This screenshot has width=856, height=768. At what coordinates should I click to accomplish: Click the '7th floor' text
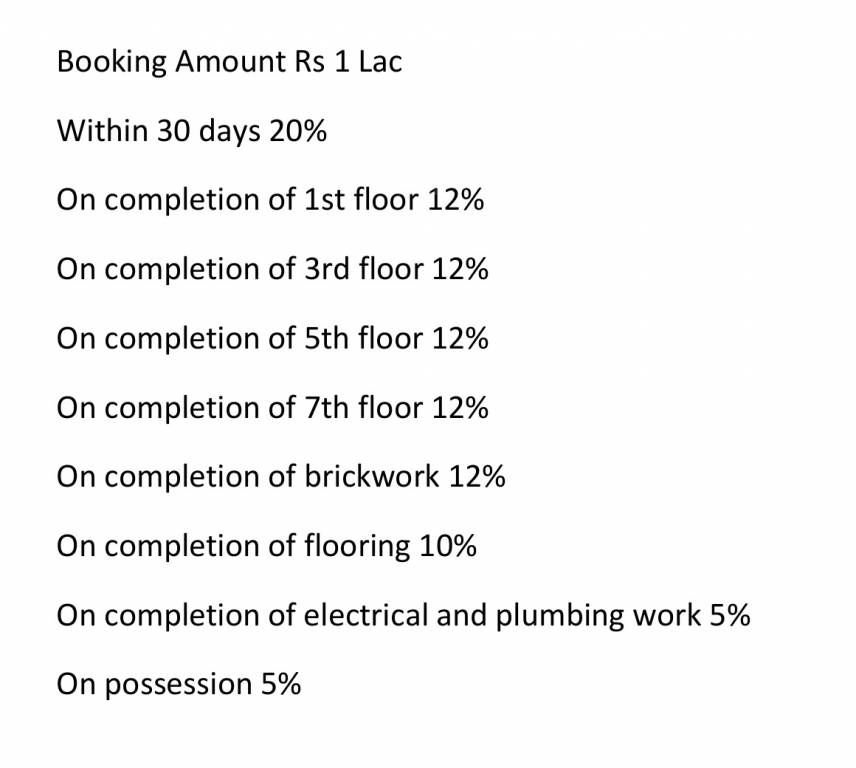(362, 408)
